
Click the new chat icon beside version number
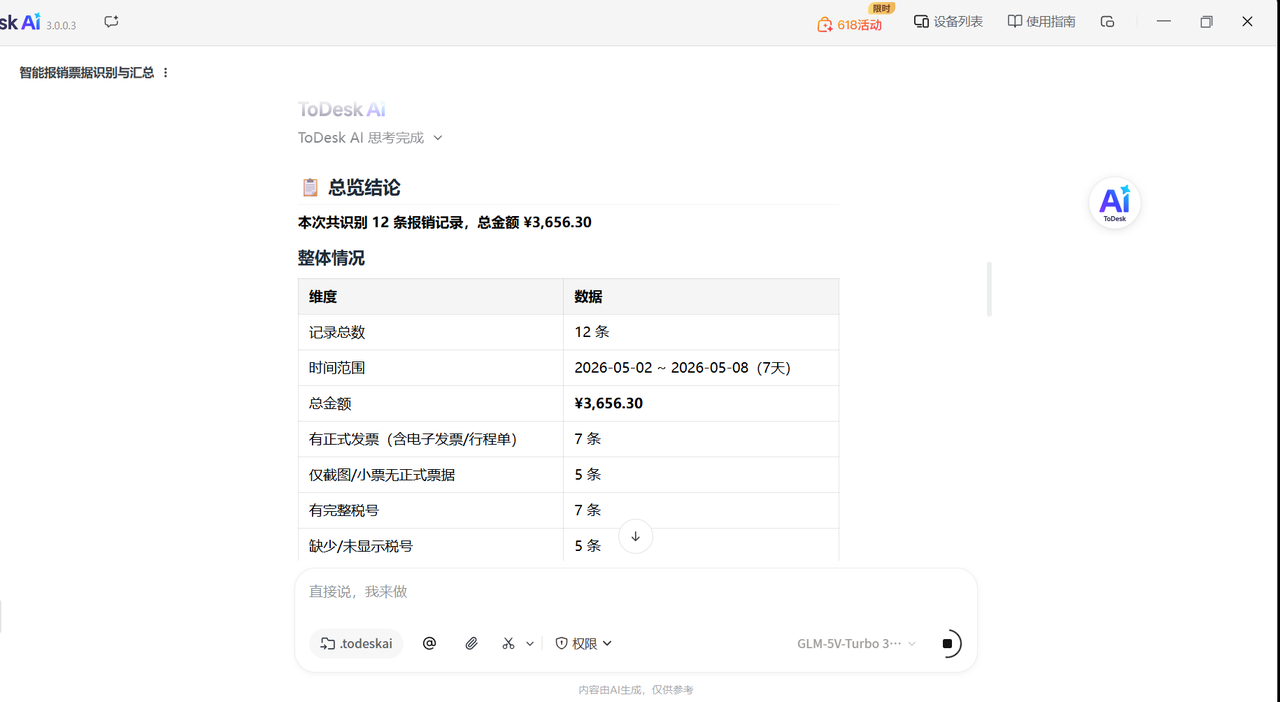[111, 22]
